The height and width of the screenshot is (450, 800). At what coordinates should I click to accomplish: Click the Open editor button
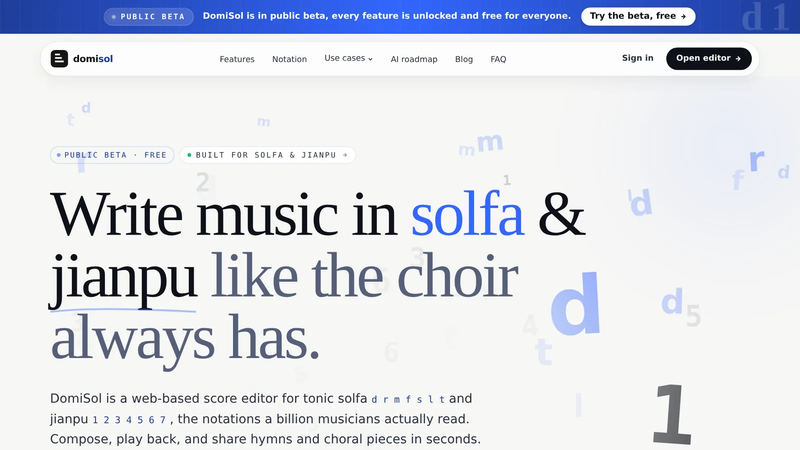[x=709, y=59]
